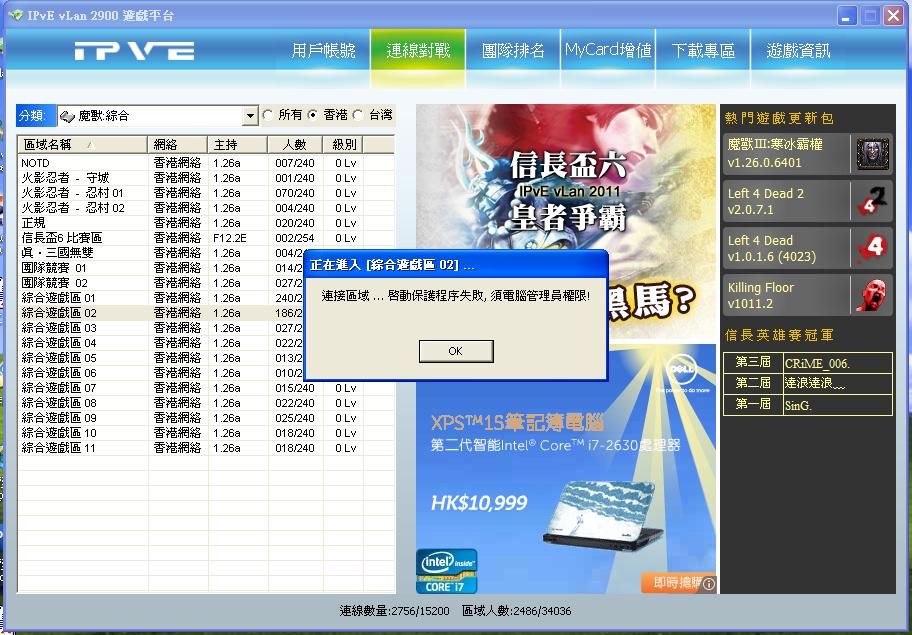This screenshot has width=912, height=635.
Task: Sort by 區域名稱 column header
Action: pyautogui.click(x=83, y=145)
